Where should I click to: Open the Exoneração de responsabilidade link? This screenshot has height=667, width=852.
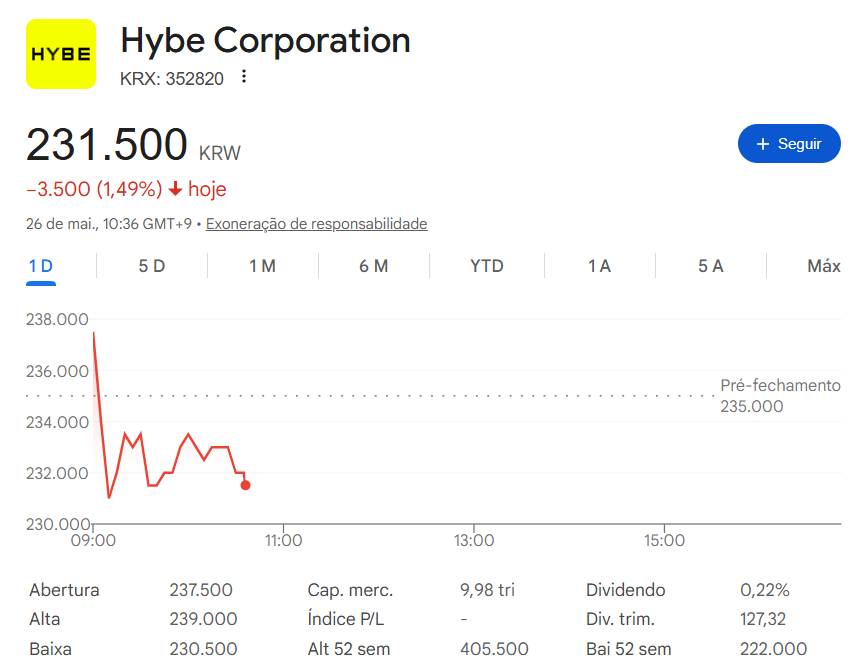pos(316,224)
